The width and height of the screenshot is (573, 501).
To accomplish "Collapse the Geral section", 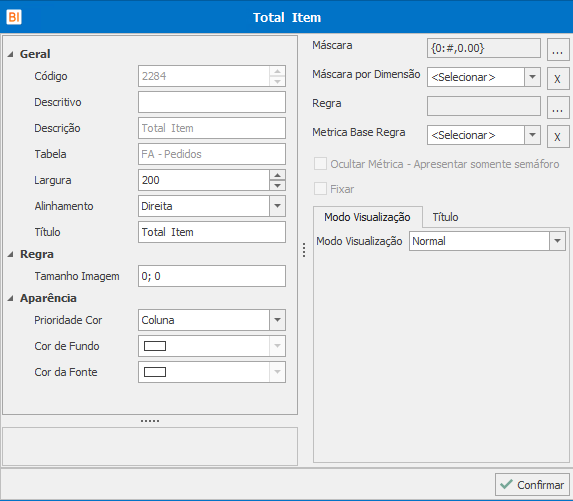I will click(11, 54).
